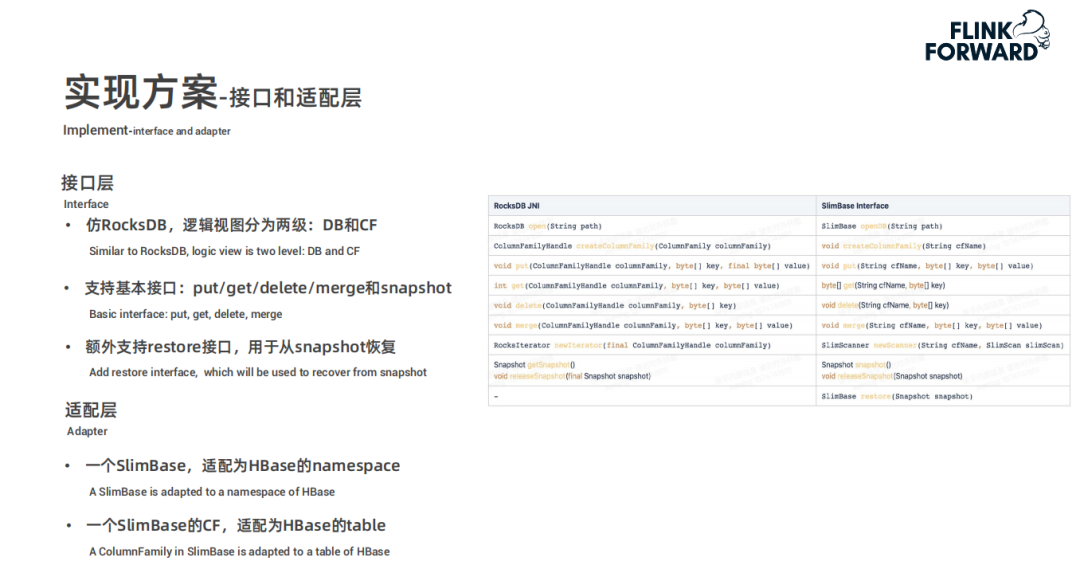Screen dimensions: 1080x573
Task: Click the SlimBase void merge row cell
Action: pyautogui.click(x=943, y=325)
